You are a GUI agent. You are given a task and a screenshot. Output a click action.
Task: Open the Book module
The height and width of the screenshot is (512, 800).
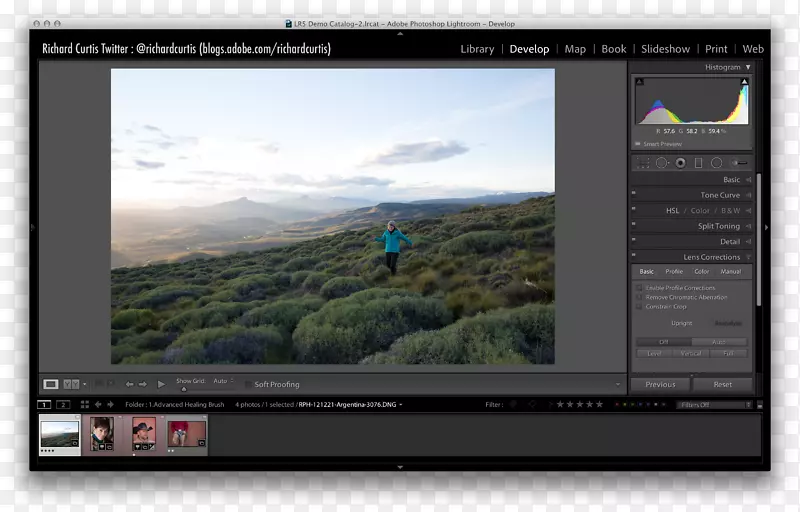(613, 49)
